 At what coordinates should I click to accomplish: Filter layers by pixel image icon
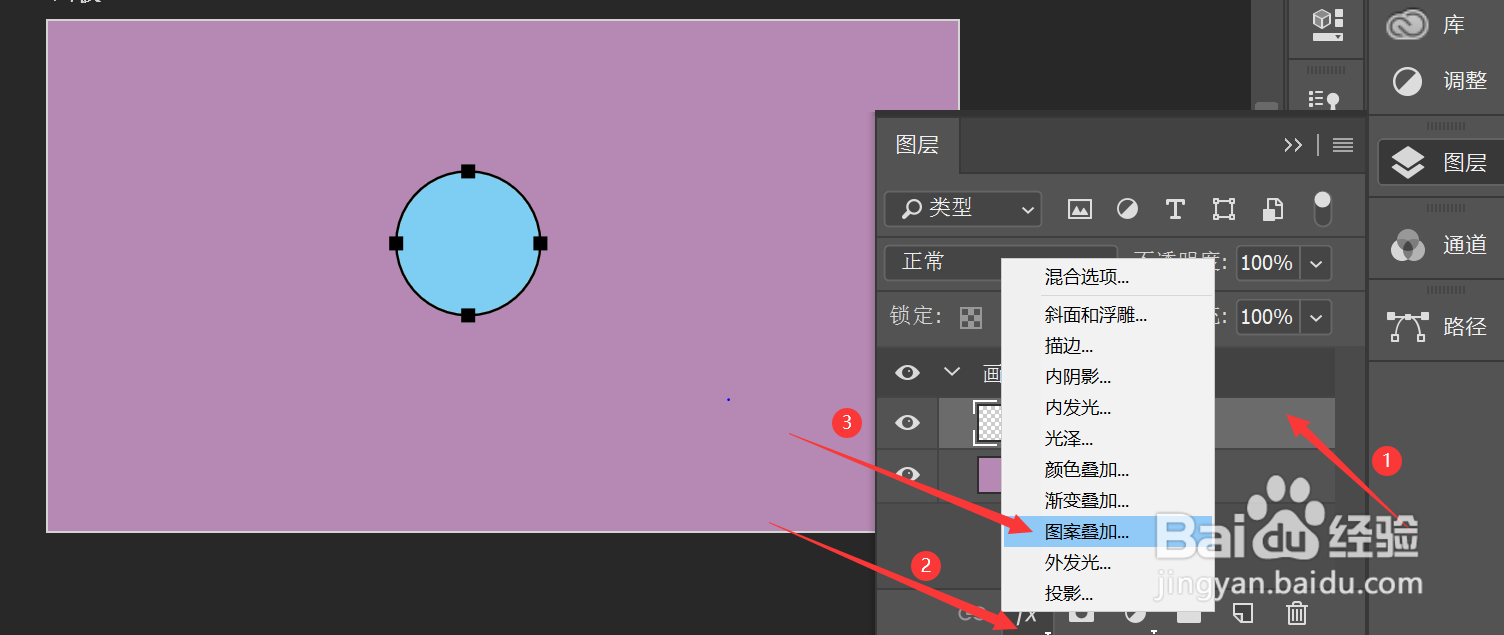(x=1079, y=209)
